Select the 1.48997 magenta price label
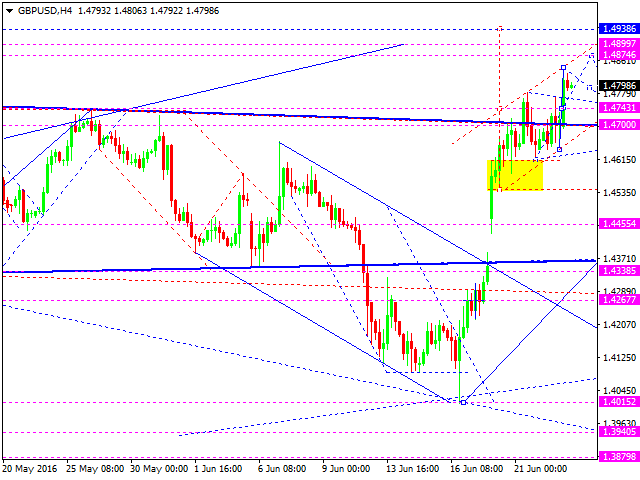 tap(619, 44)
